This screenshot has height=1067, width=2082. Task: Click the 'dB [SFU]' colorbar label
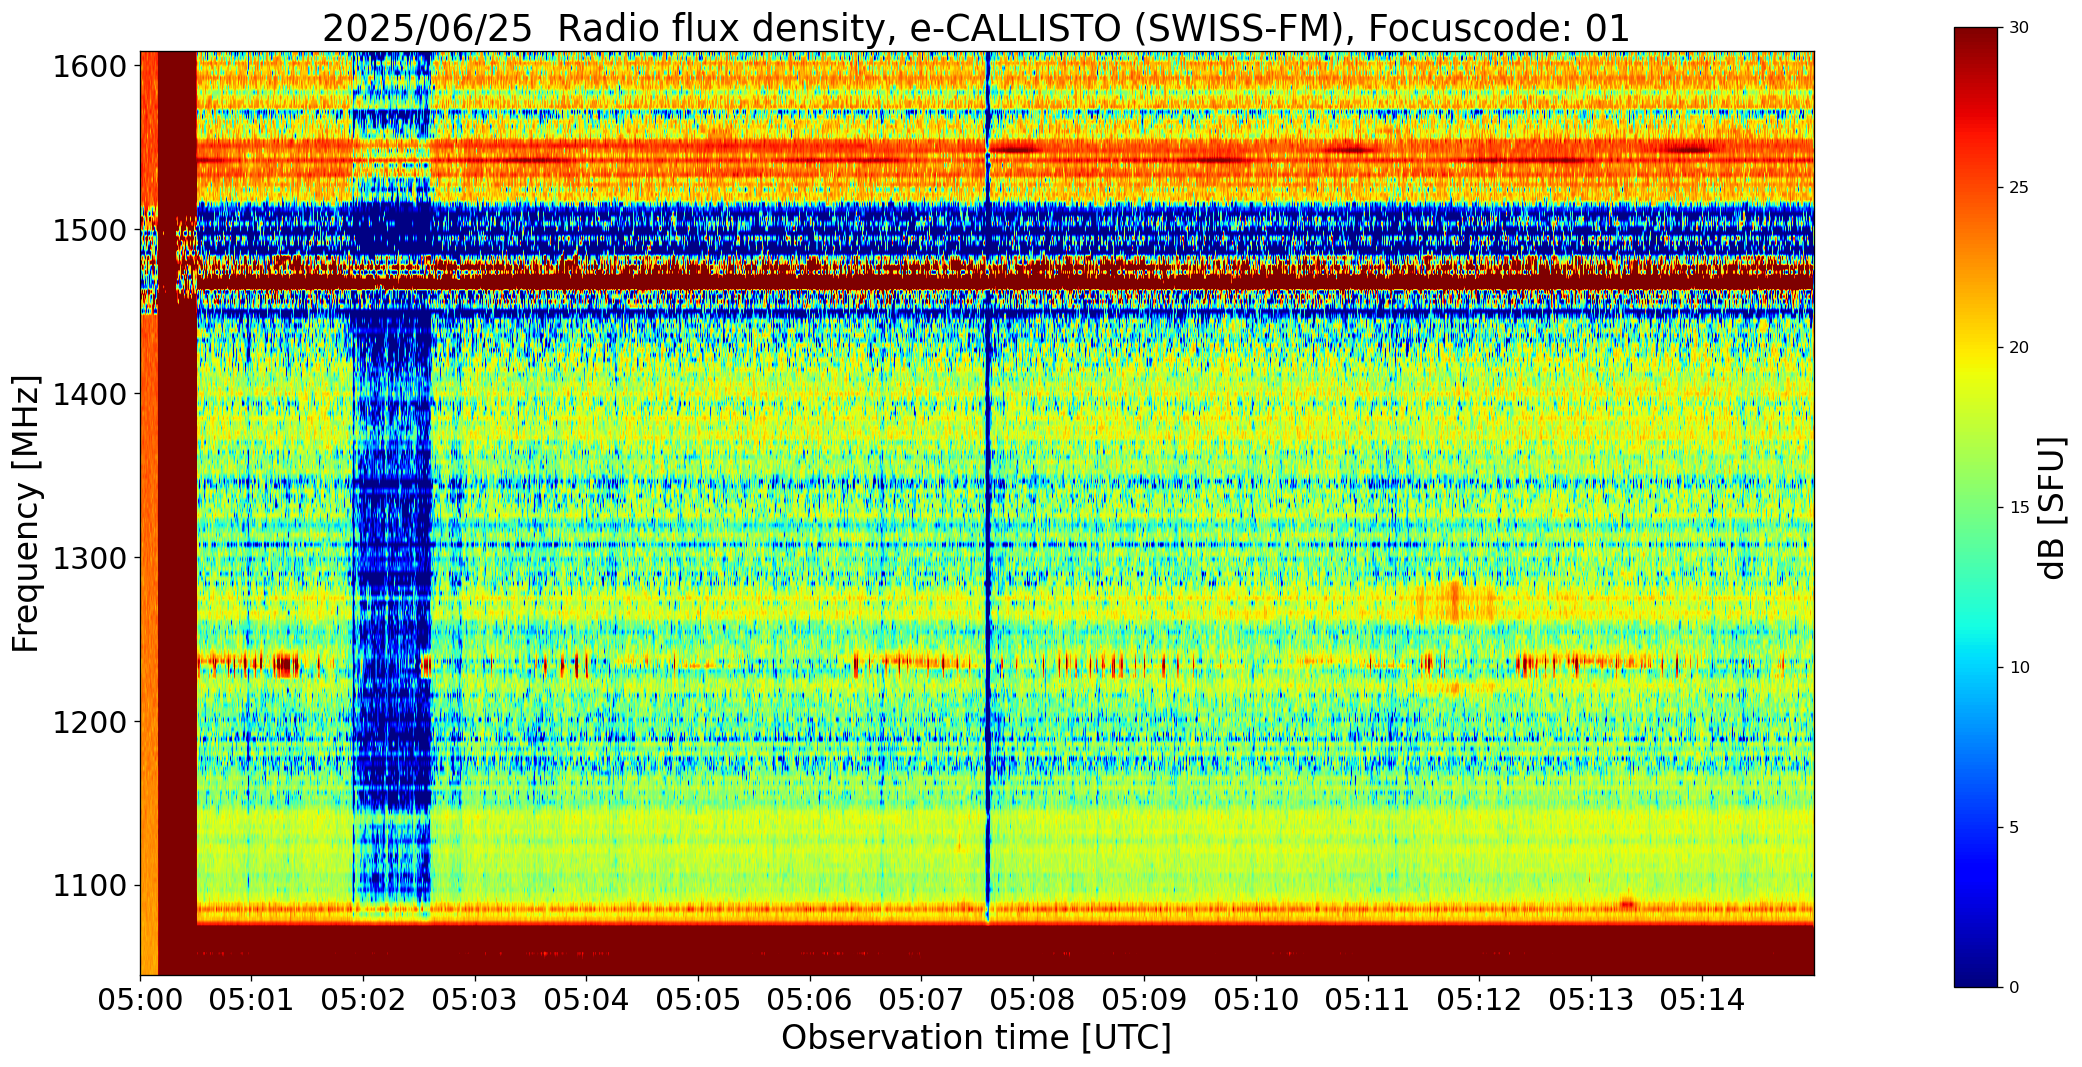2052,508
